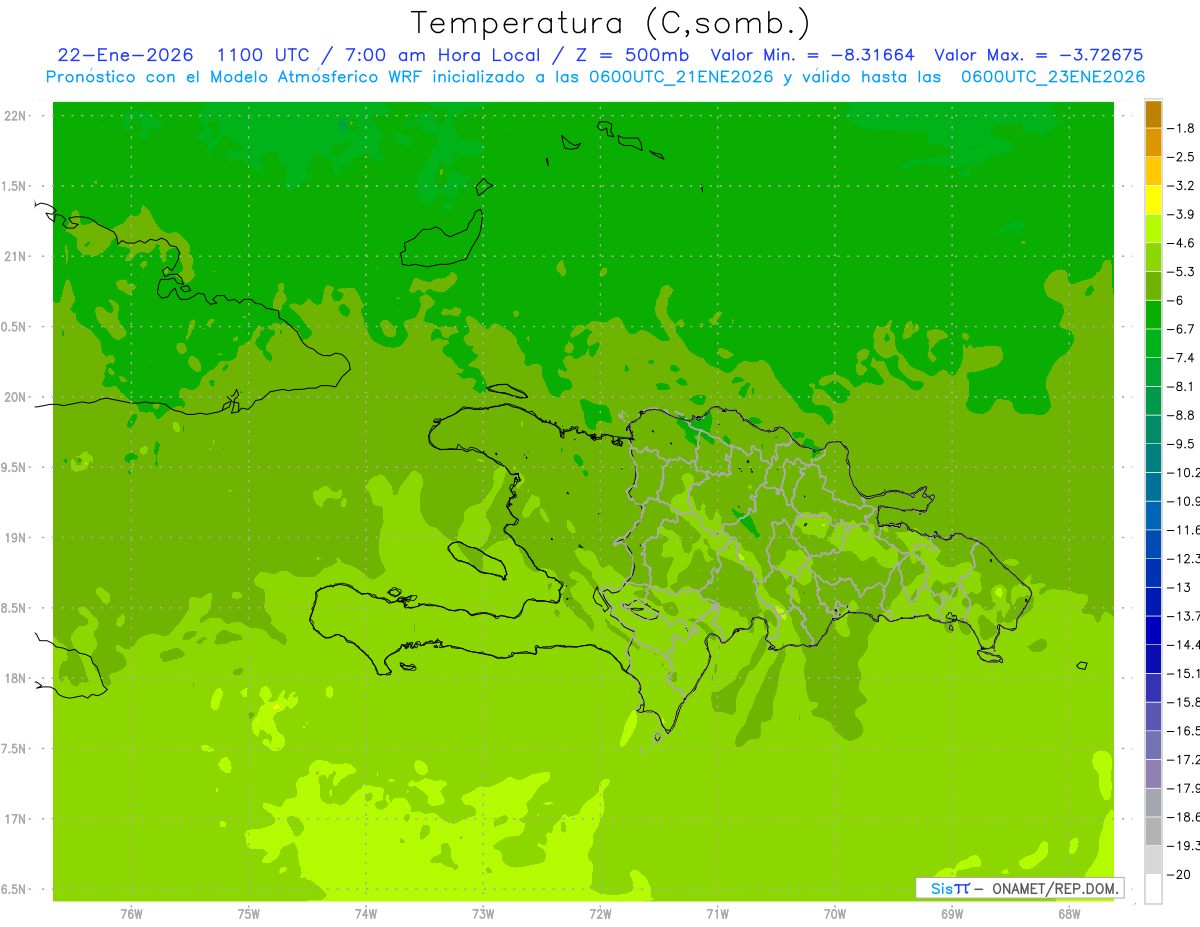
Task: Click the '-3.9' colorbar label
Action: pyautogui.click(x=1181, y=214)
